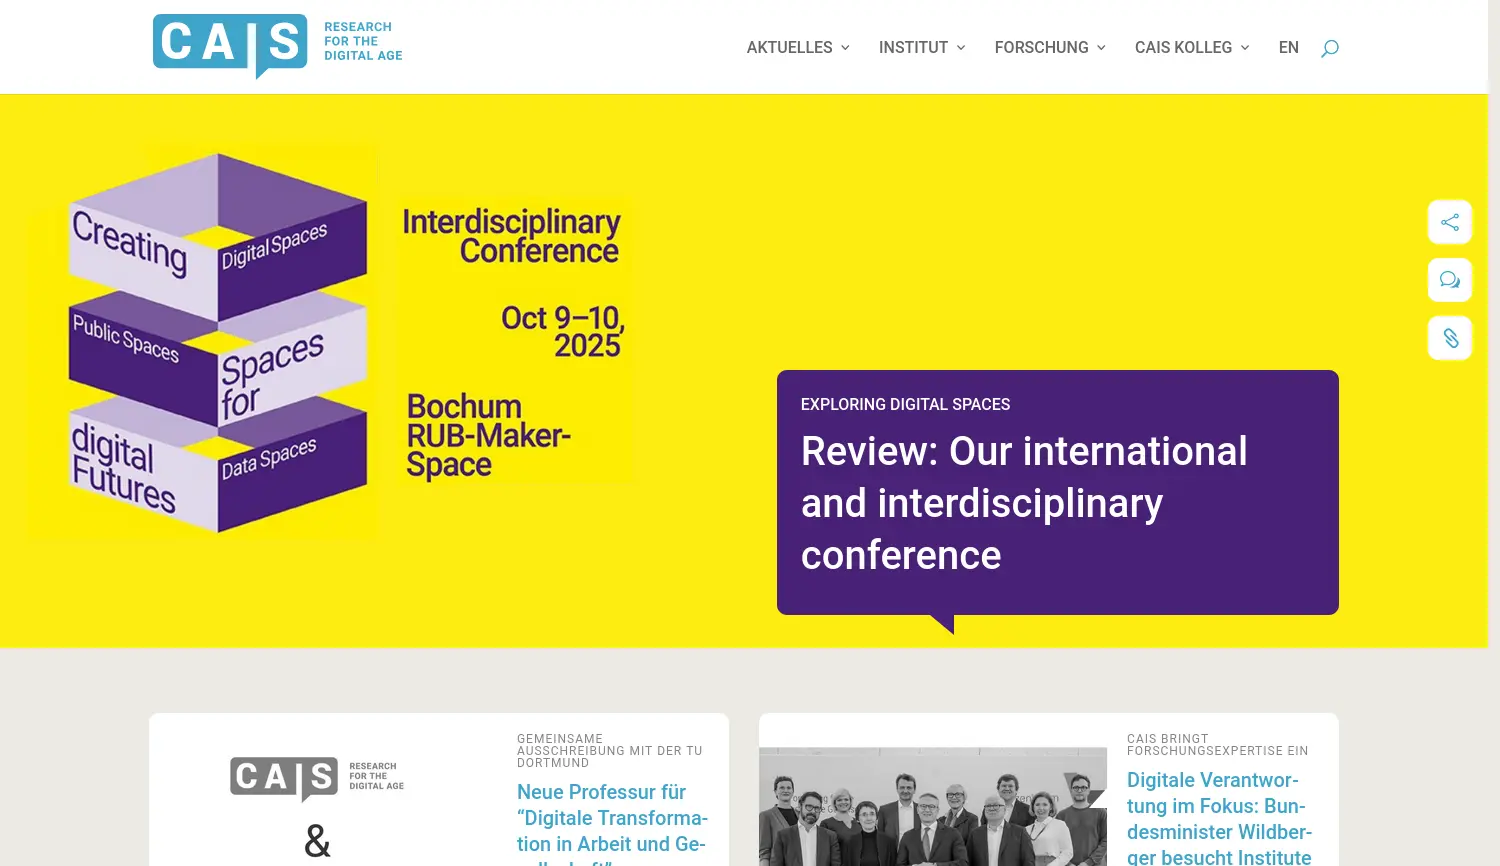The height and width of the screenshot is (866, 1500).
Task: Open the search magnifier icon
Action: (x=1329, y=48)
